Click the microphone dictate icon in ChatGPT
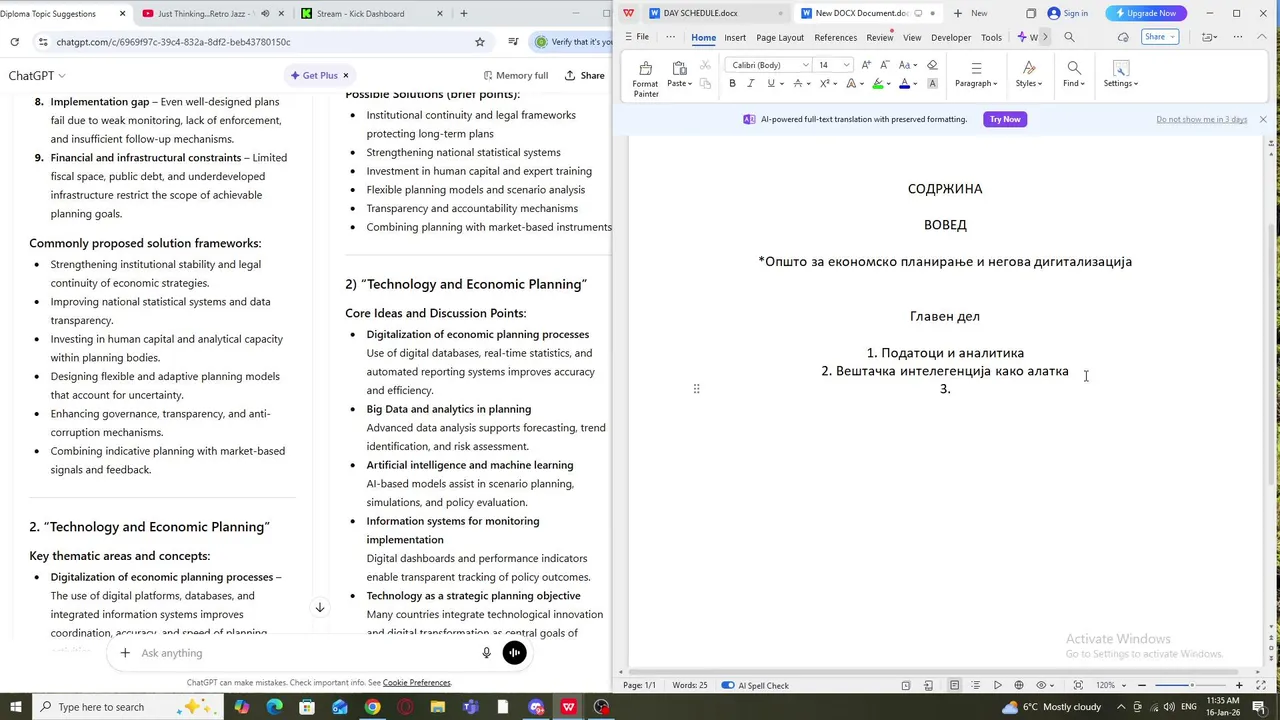Screen dimensions: 1280x720 coord(487,653)
